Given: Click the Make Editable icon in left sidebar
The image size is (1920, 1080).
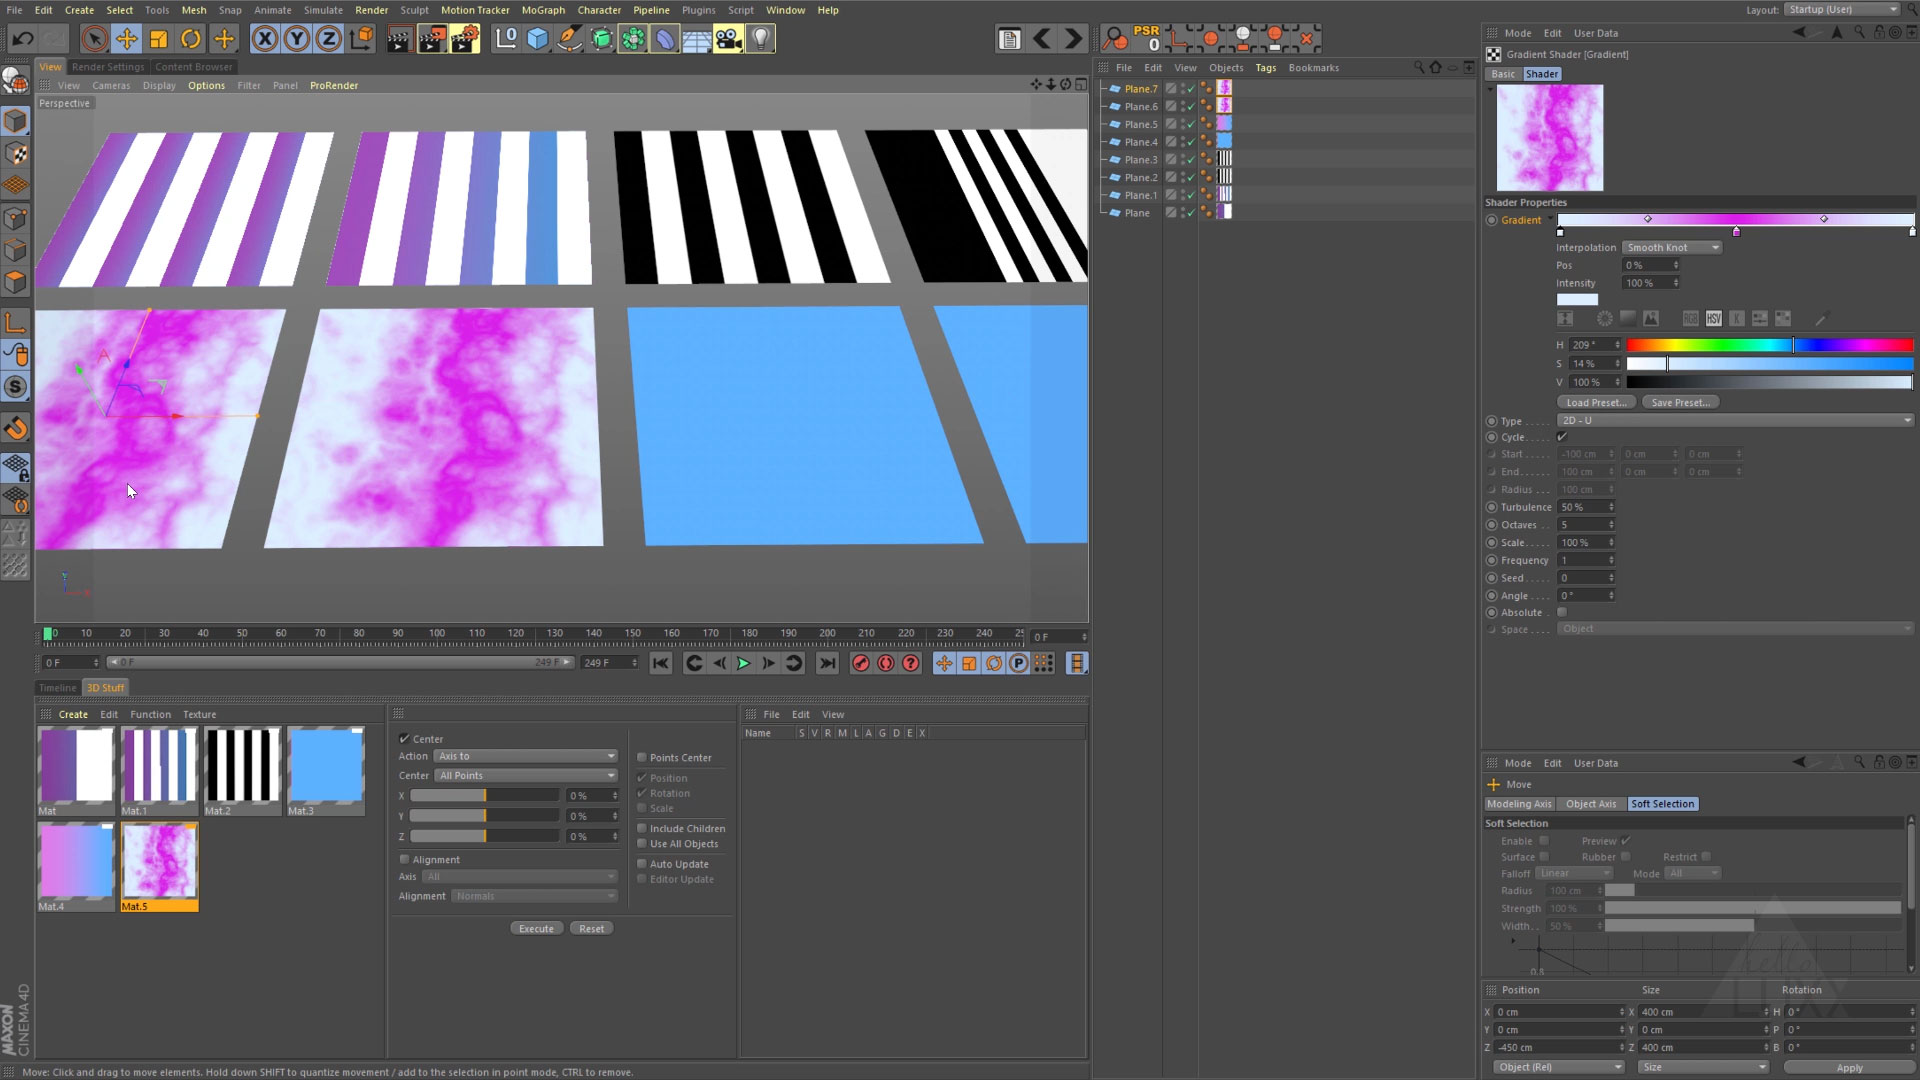Looking at the screenshot, I should pyautogui.click(x=15, y=80).
